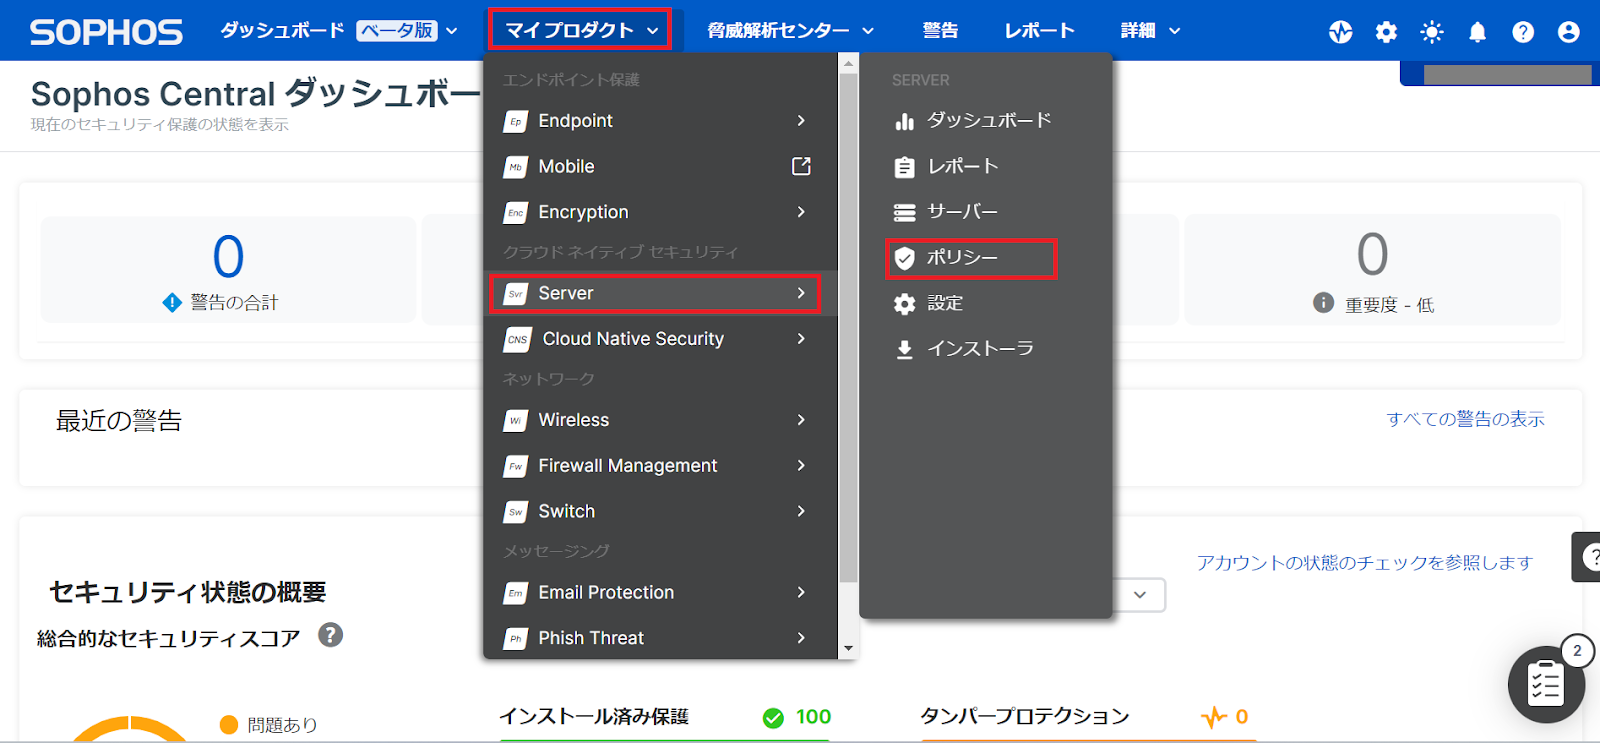1600x743 pixels.
Task: Click the Sophos logo
Action: point(106,32)
